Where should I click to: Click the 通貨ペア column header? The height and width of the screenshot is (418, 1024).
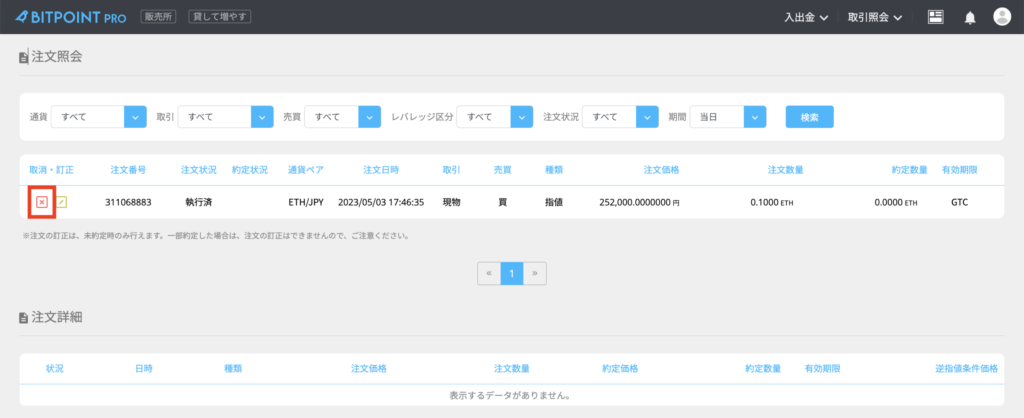(x=306, y=170)
